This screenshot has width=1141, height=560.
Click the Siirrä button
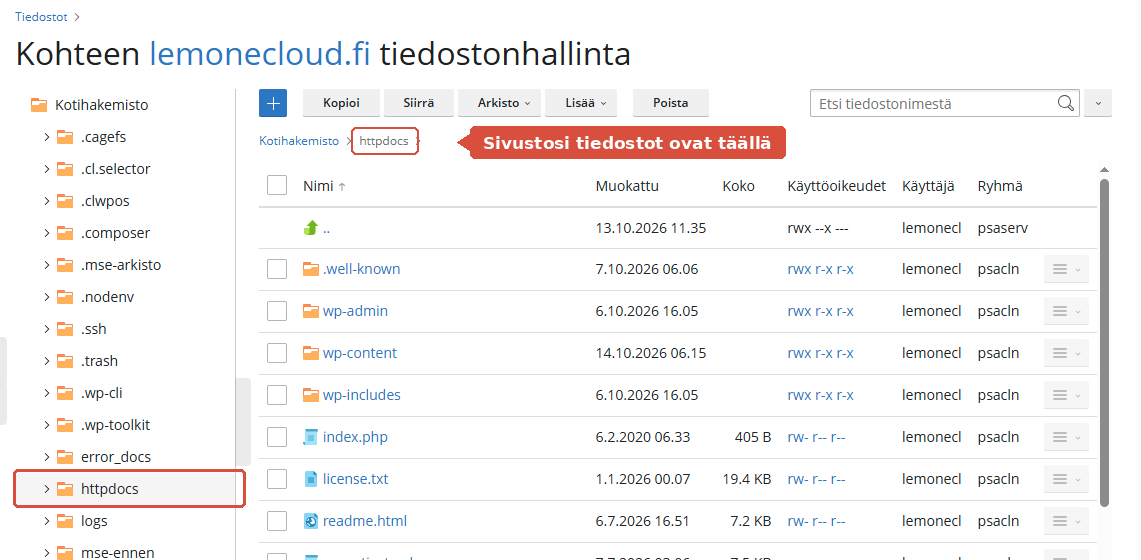point(419,103)
